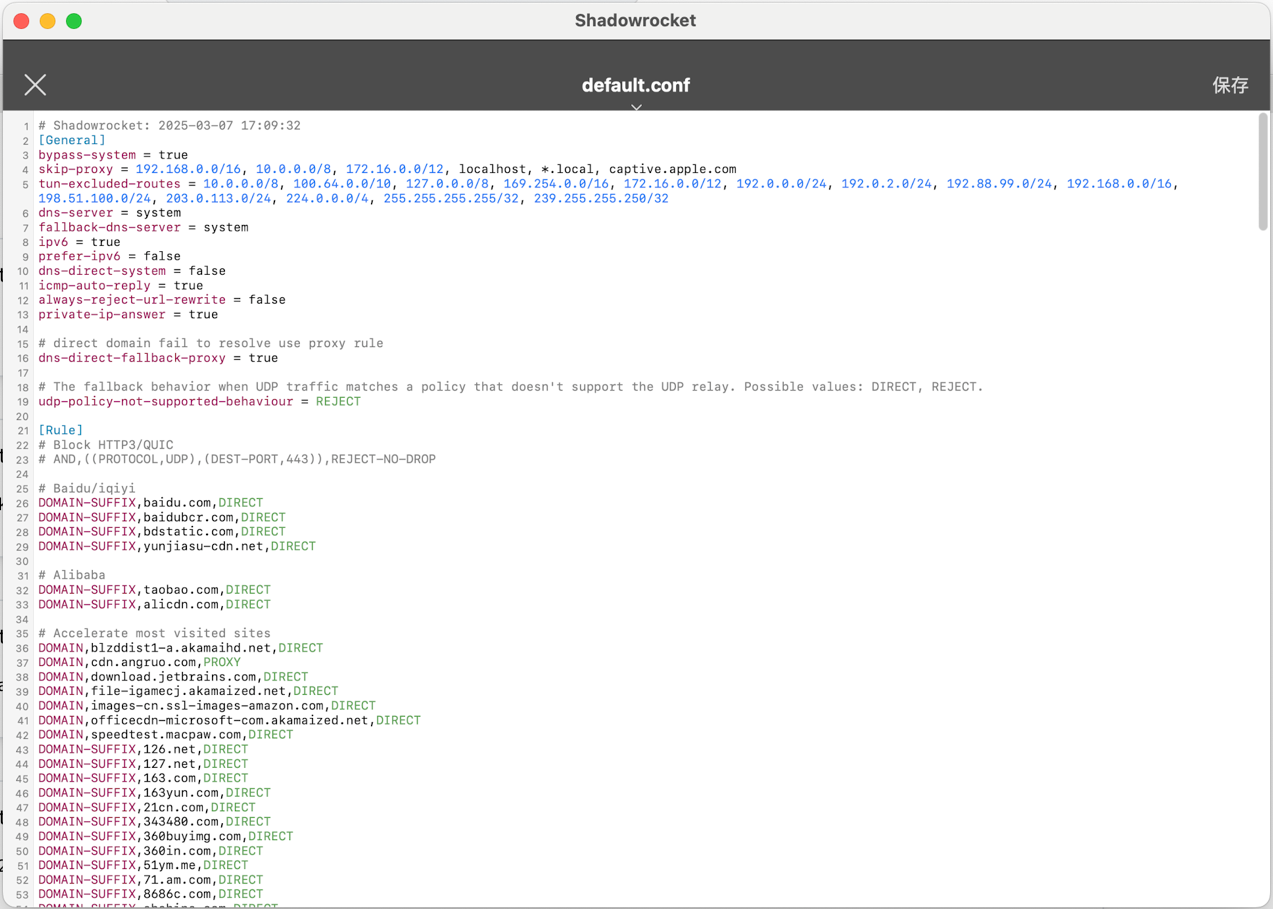The image size is (1273, 909).
Task: Click the fallback-dns-server = system line
Action: point(143,228)
